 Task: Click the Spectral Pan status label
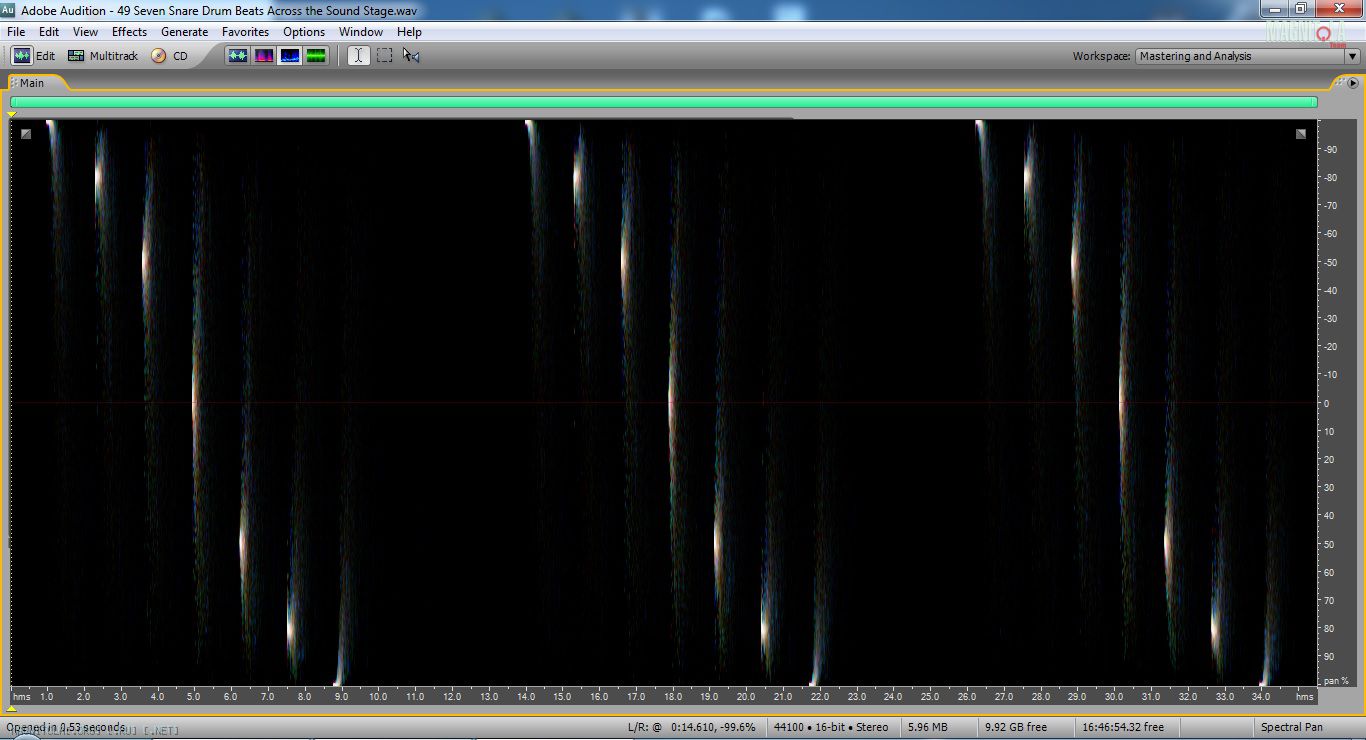pyautogui.click(x=1292, y=727)
